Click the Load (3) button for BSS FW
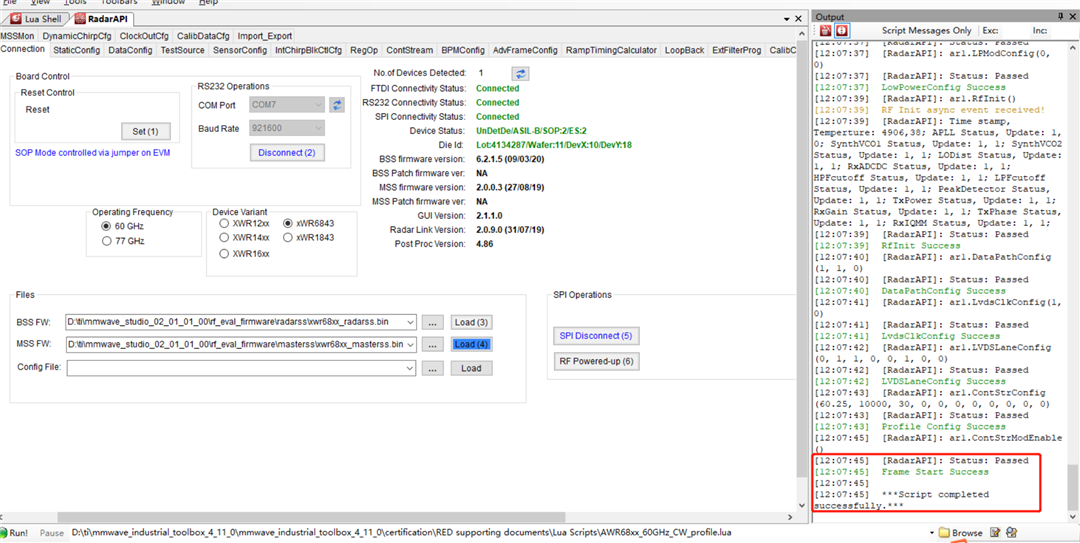The height and width of the screenshot is (543, 1080). tap(472, 322)
